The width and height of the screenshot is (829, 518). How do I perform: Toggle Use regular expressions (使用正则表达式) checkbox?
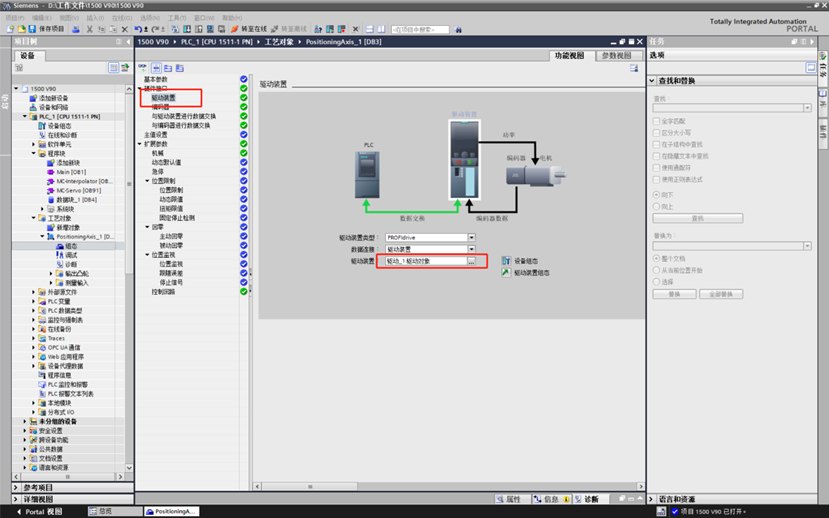coord(656,179)
